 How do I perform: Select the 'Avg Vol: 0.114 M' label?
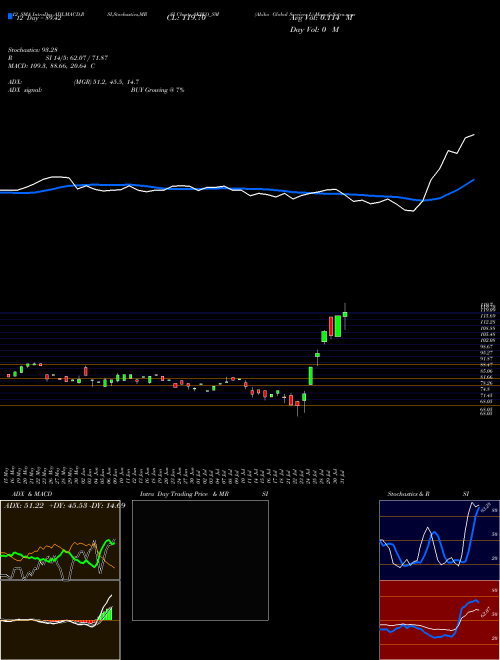point(322,18)
